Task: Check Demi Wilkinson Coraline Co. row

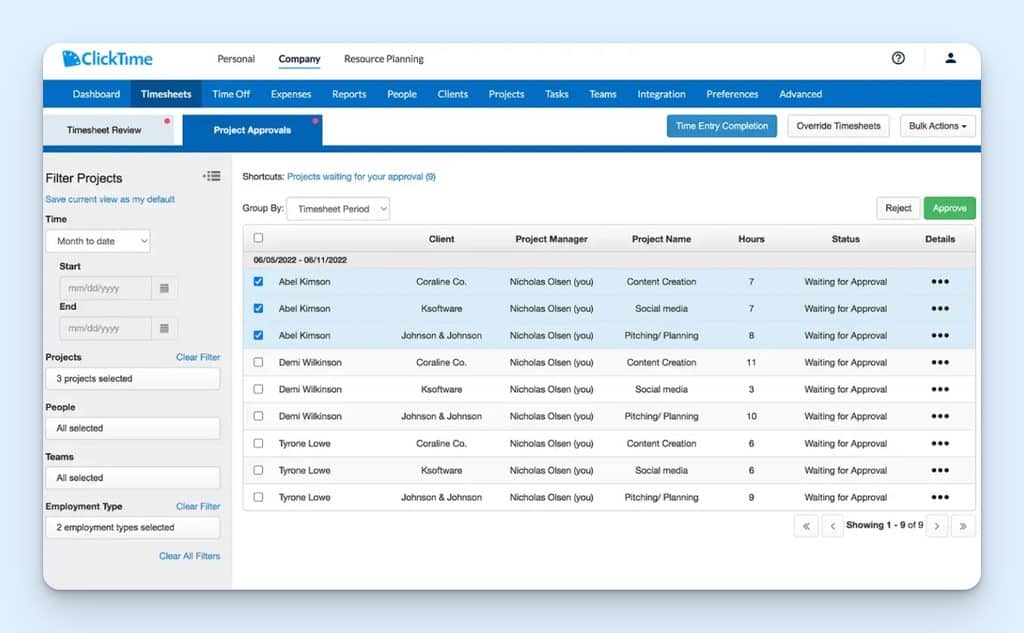Action: tap(258, 362)
